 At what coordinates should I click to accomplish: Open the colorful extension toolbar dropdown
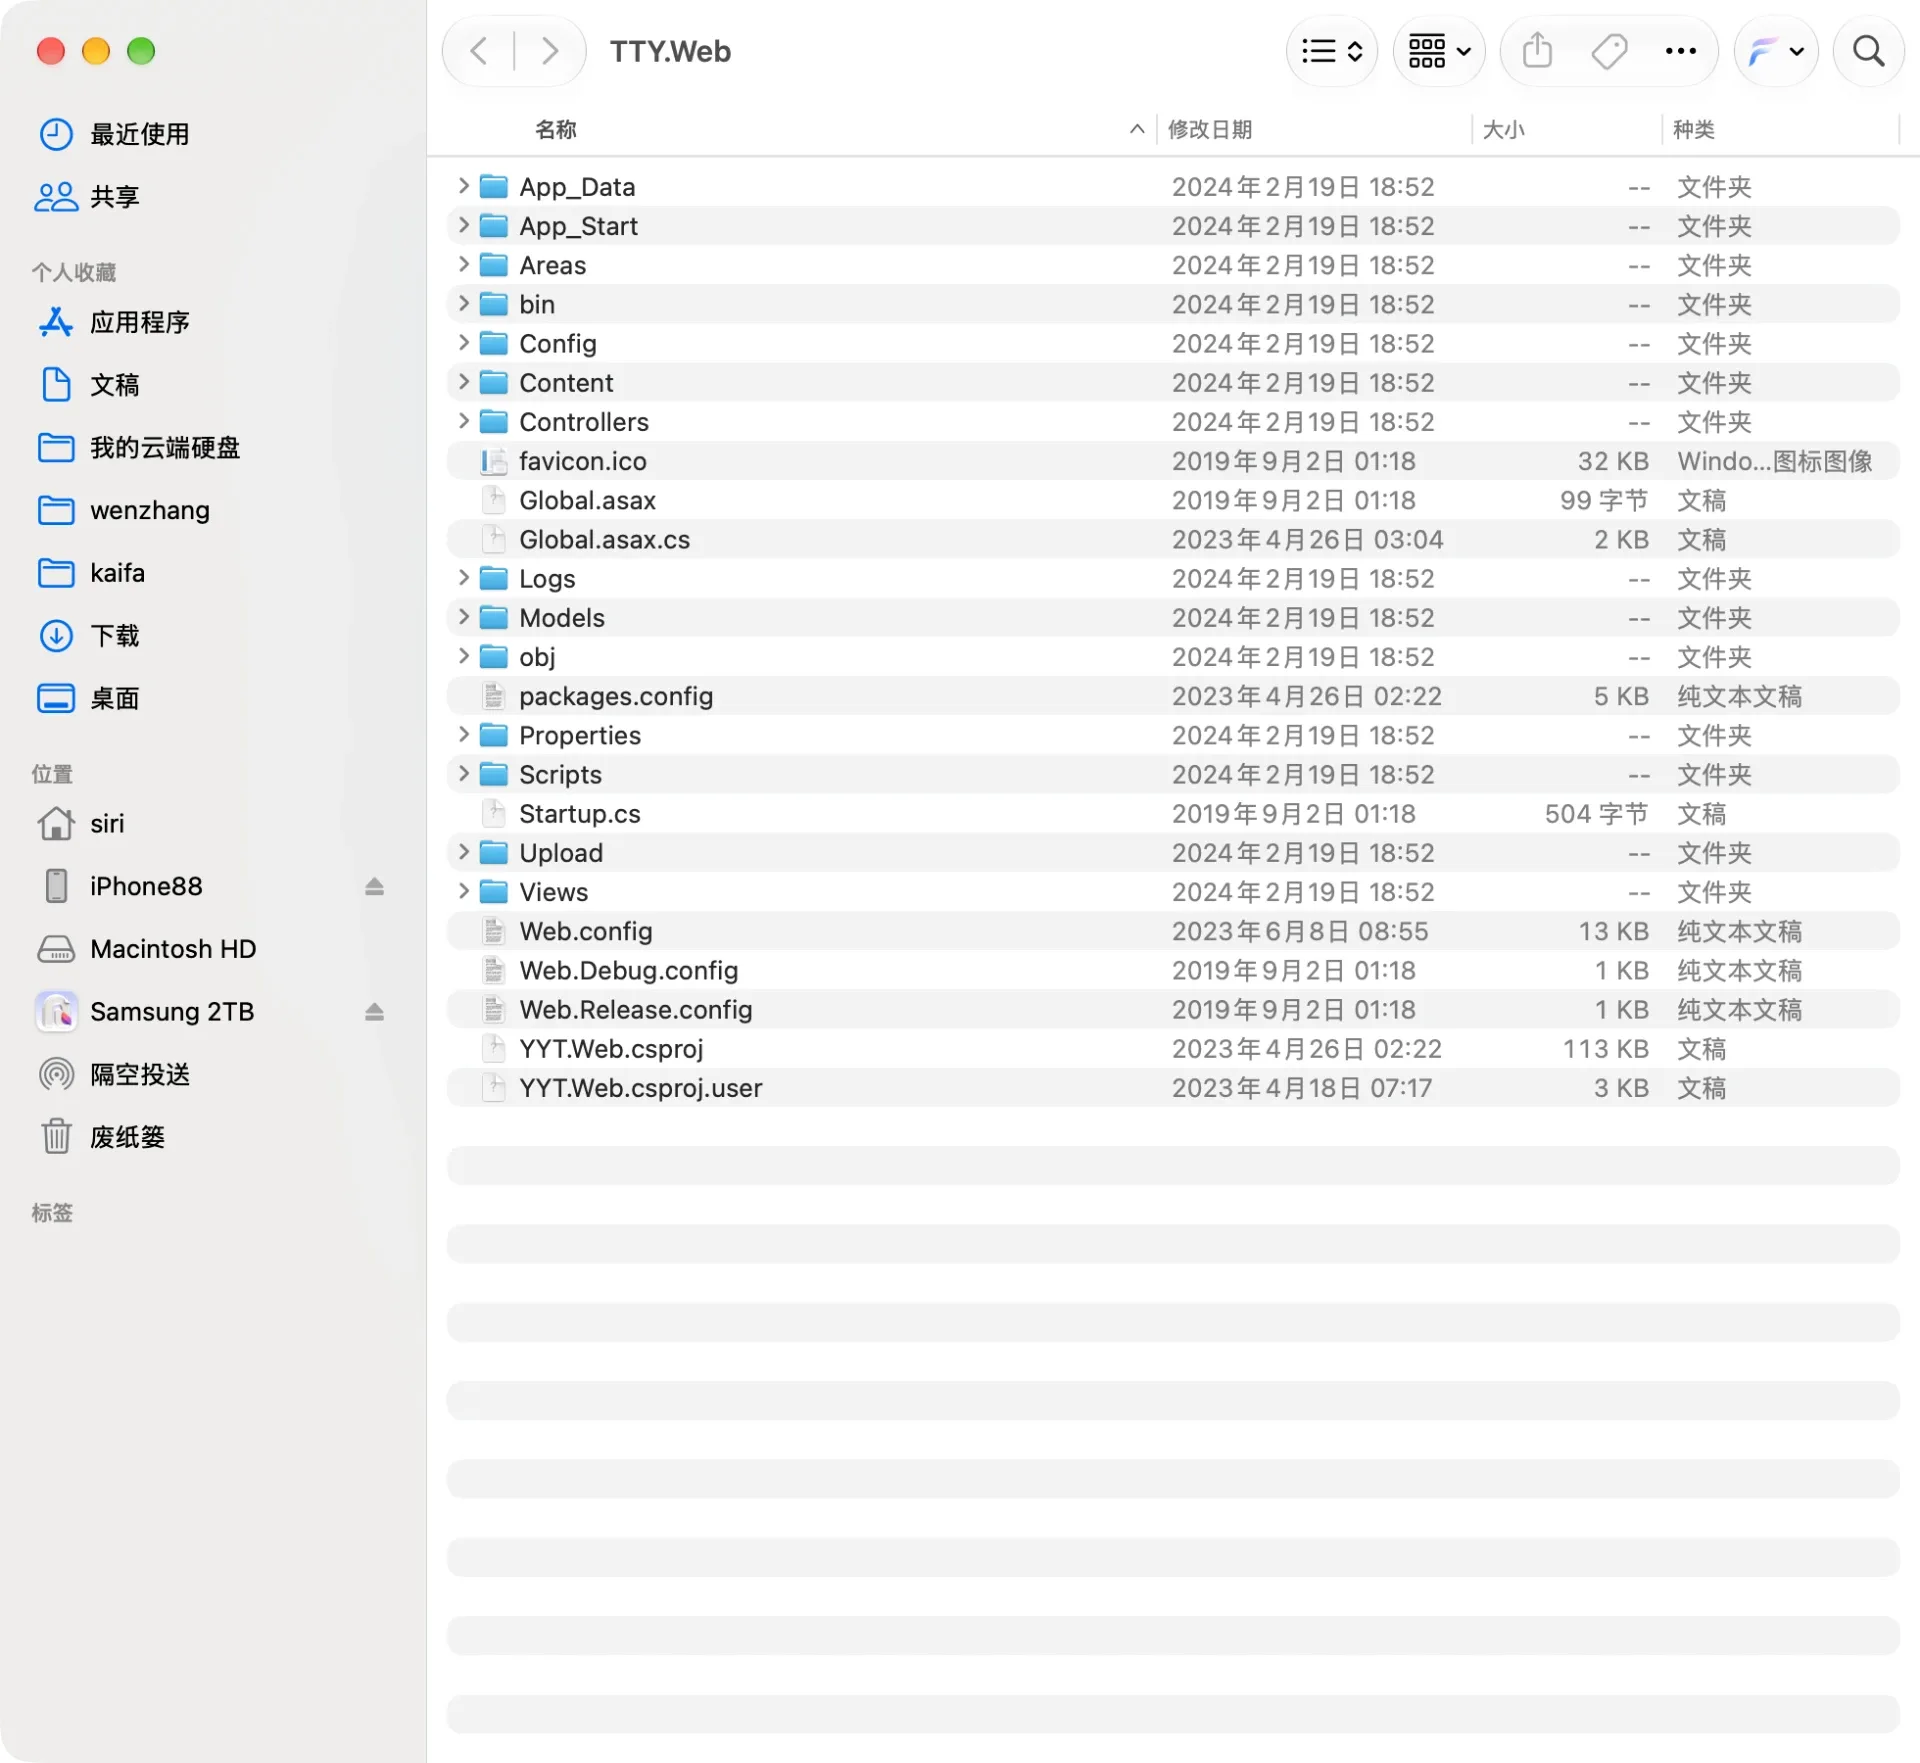coord(1776,51)
